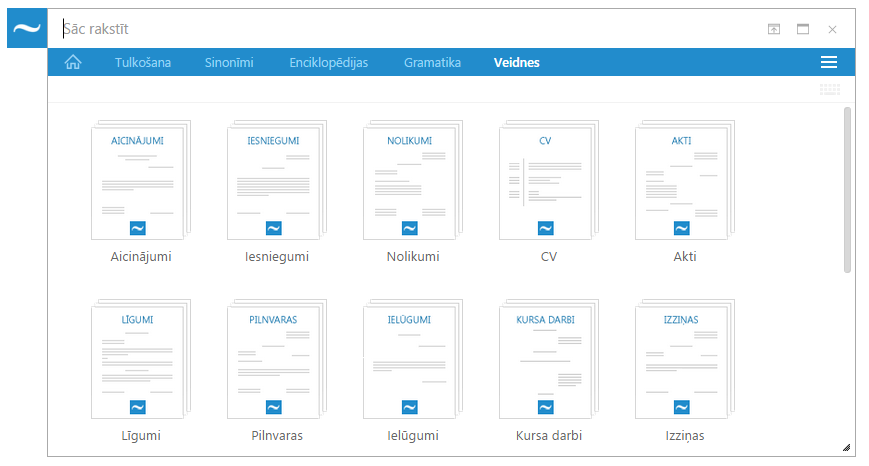This screenshot has height=466, width=869.
Task: Select the Nolikumi template icon
Action: 412,181
